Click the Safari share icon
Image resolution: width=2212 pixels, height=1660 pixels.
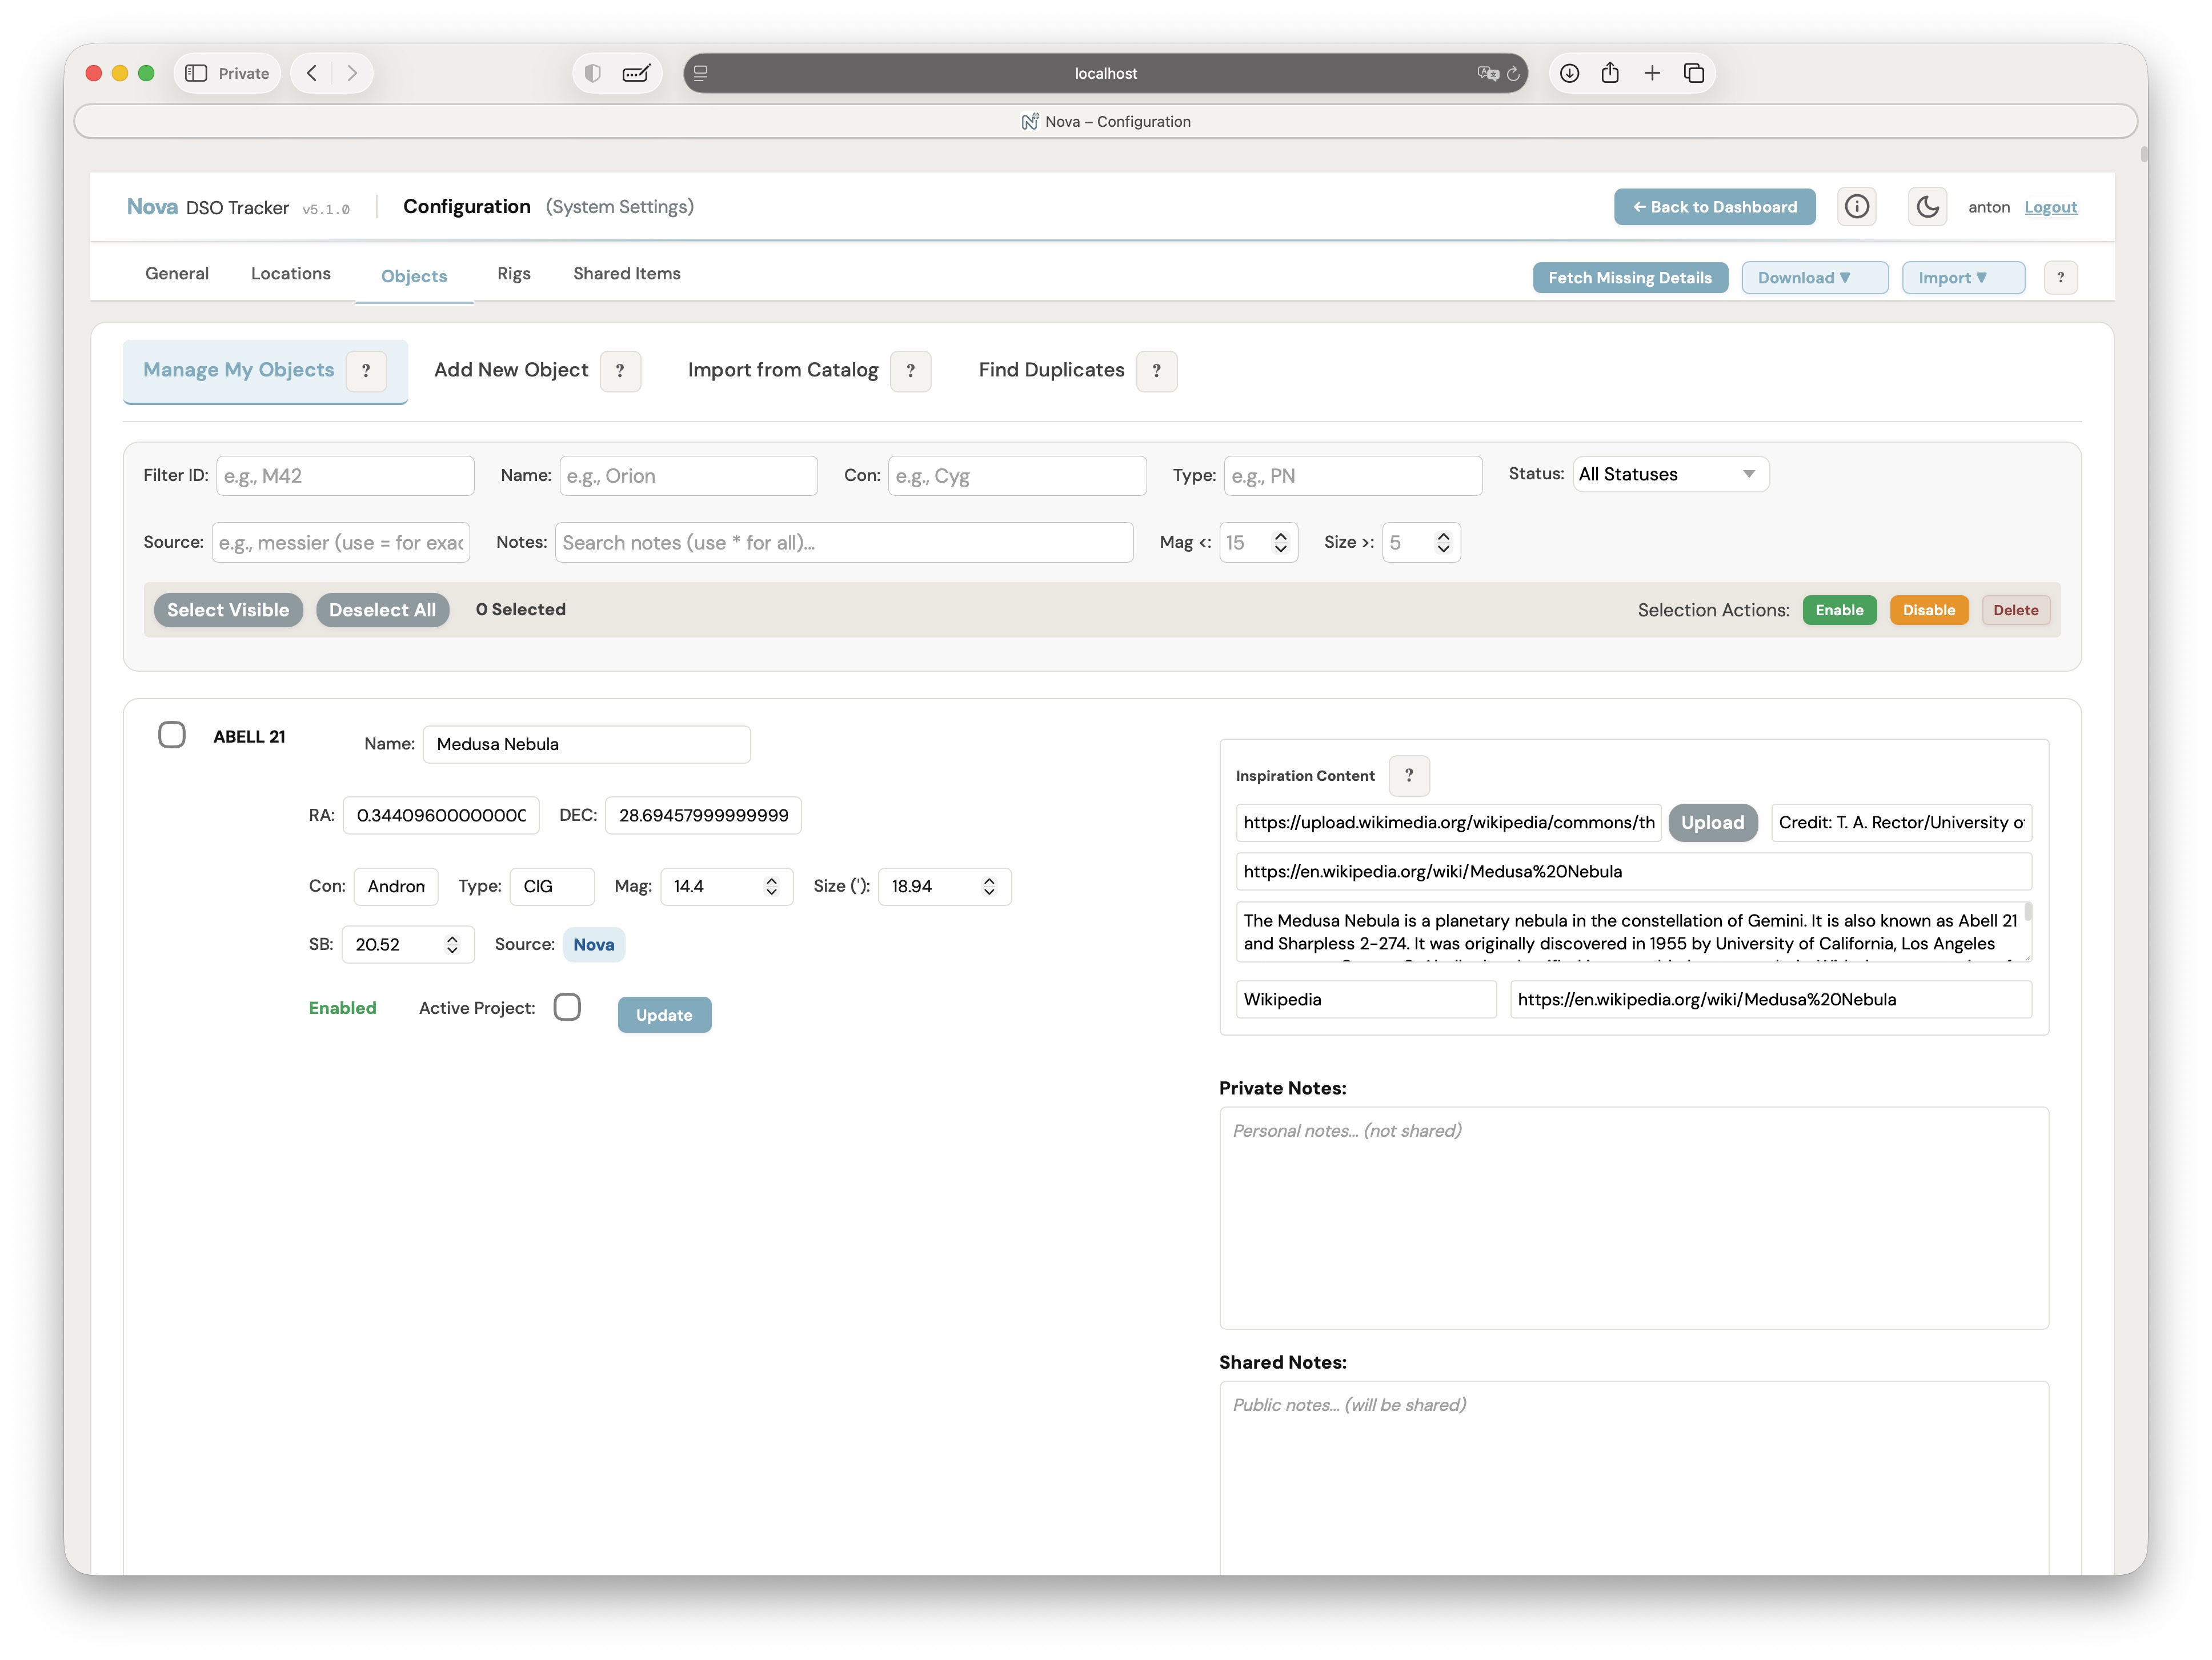(1610, 73)
